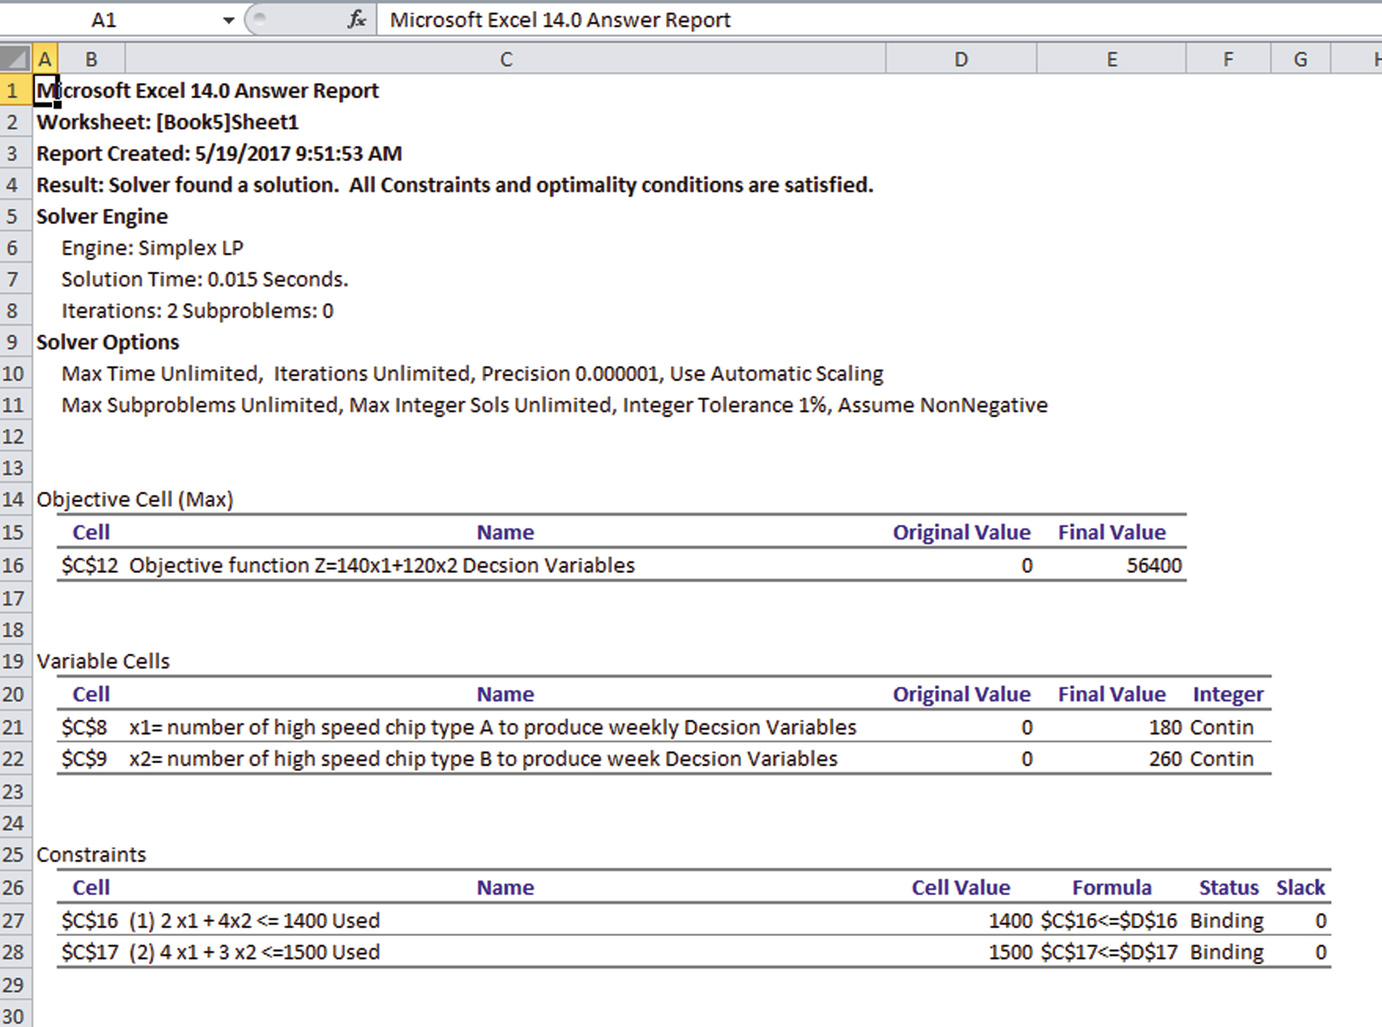Click the Insert Function fx icon
Screen dimensions: 1382x1027
(x=356, y=20)
